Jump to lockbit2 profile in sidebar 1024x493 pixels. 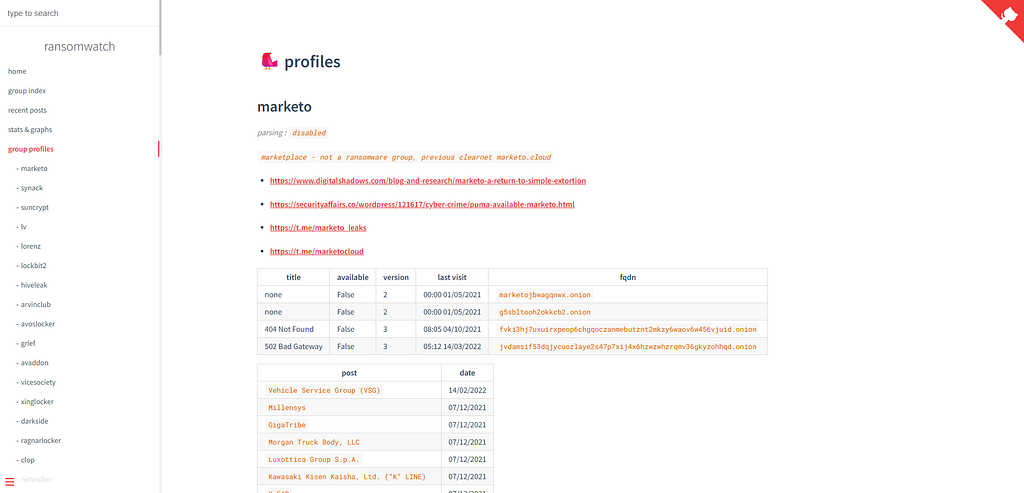click(31, 266)
